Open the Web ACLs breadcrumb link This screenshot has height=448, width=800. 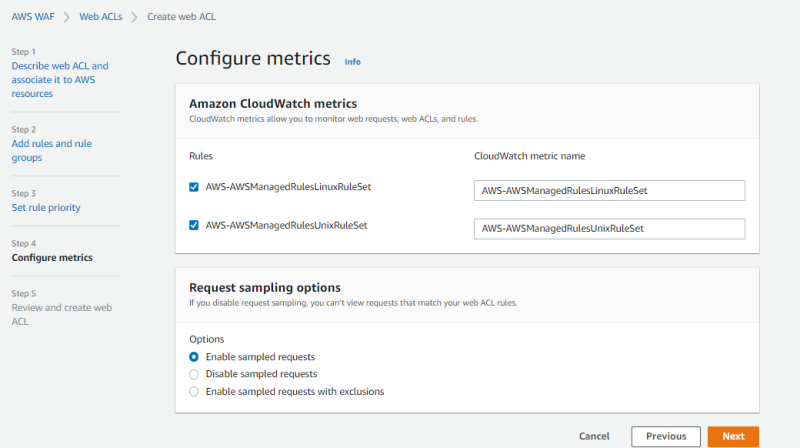tap(101, 17)
